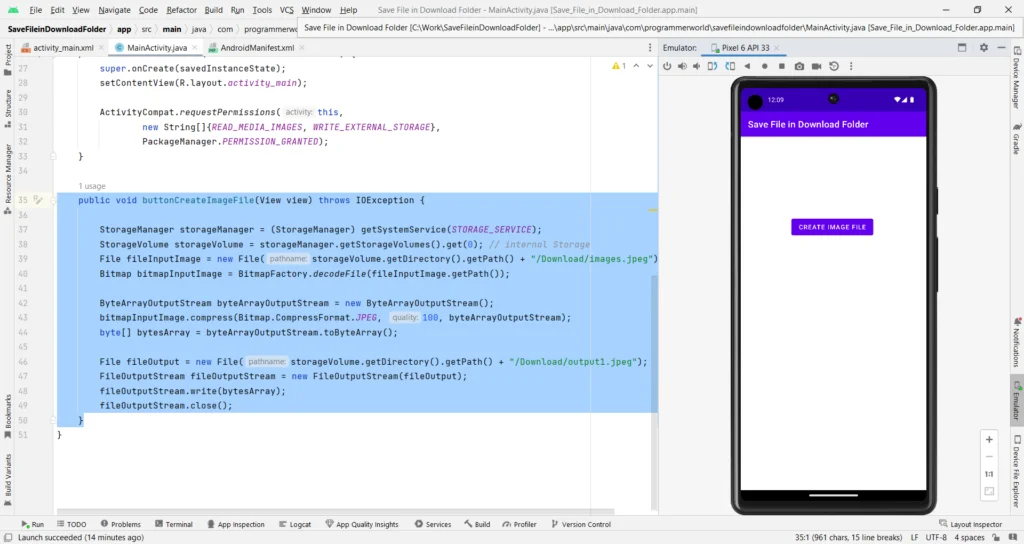Open the Structure side panel
The width and height of the screenshot is (1024, 544).
pyautogui.click(x=8, y=108)
